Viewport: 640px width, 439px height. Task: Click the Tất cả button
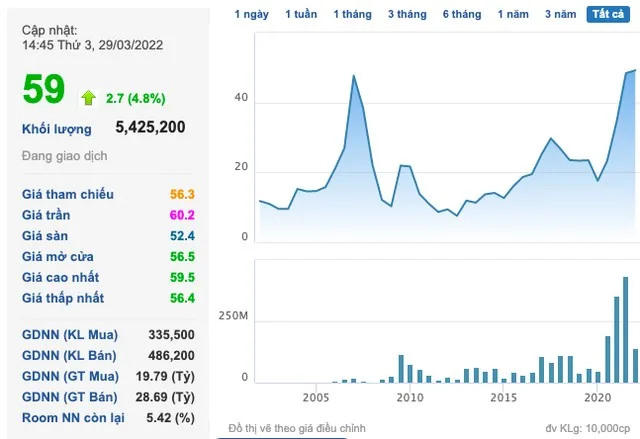pos(608,15)
